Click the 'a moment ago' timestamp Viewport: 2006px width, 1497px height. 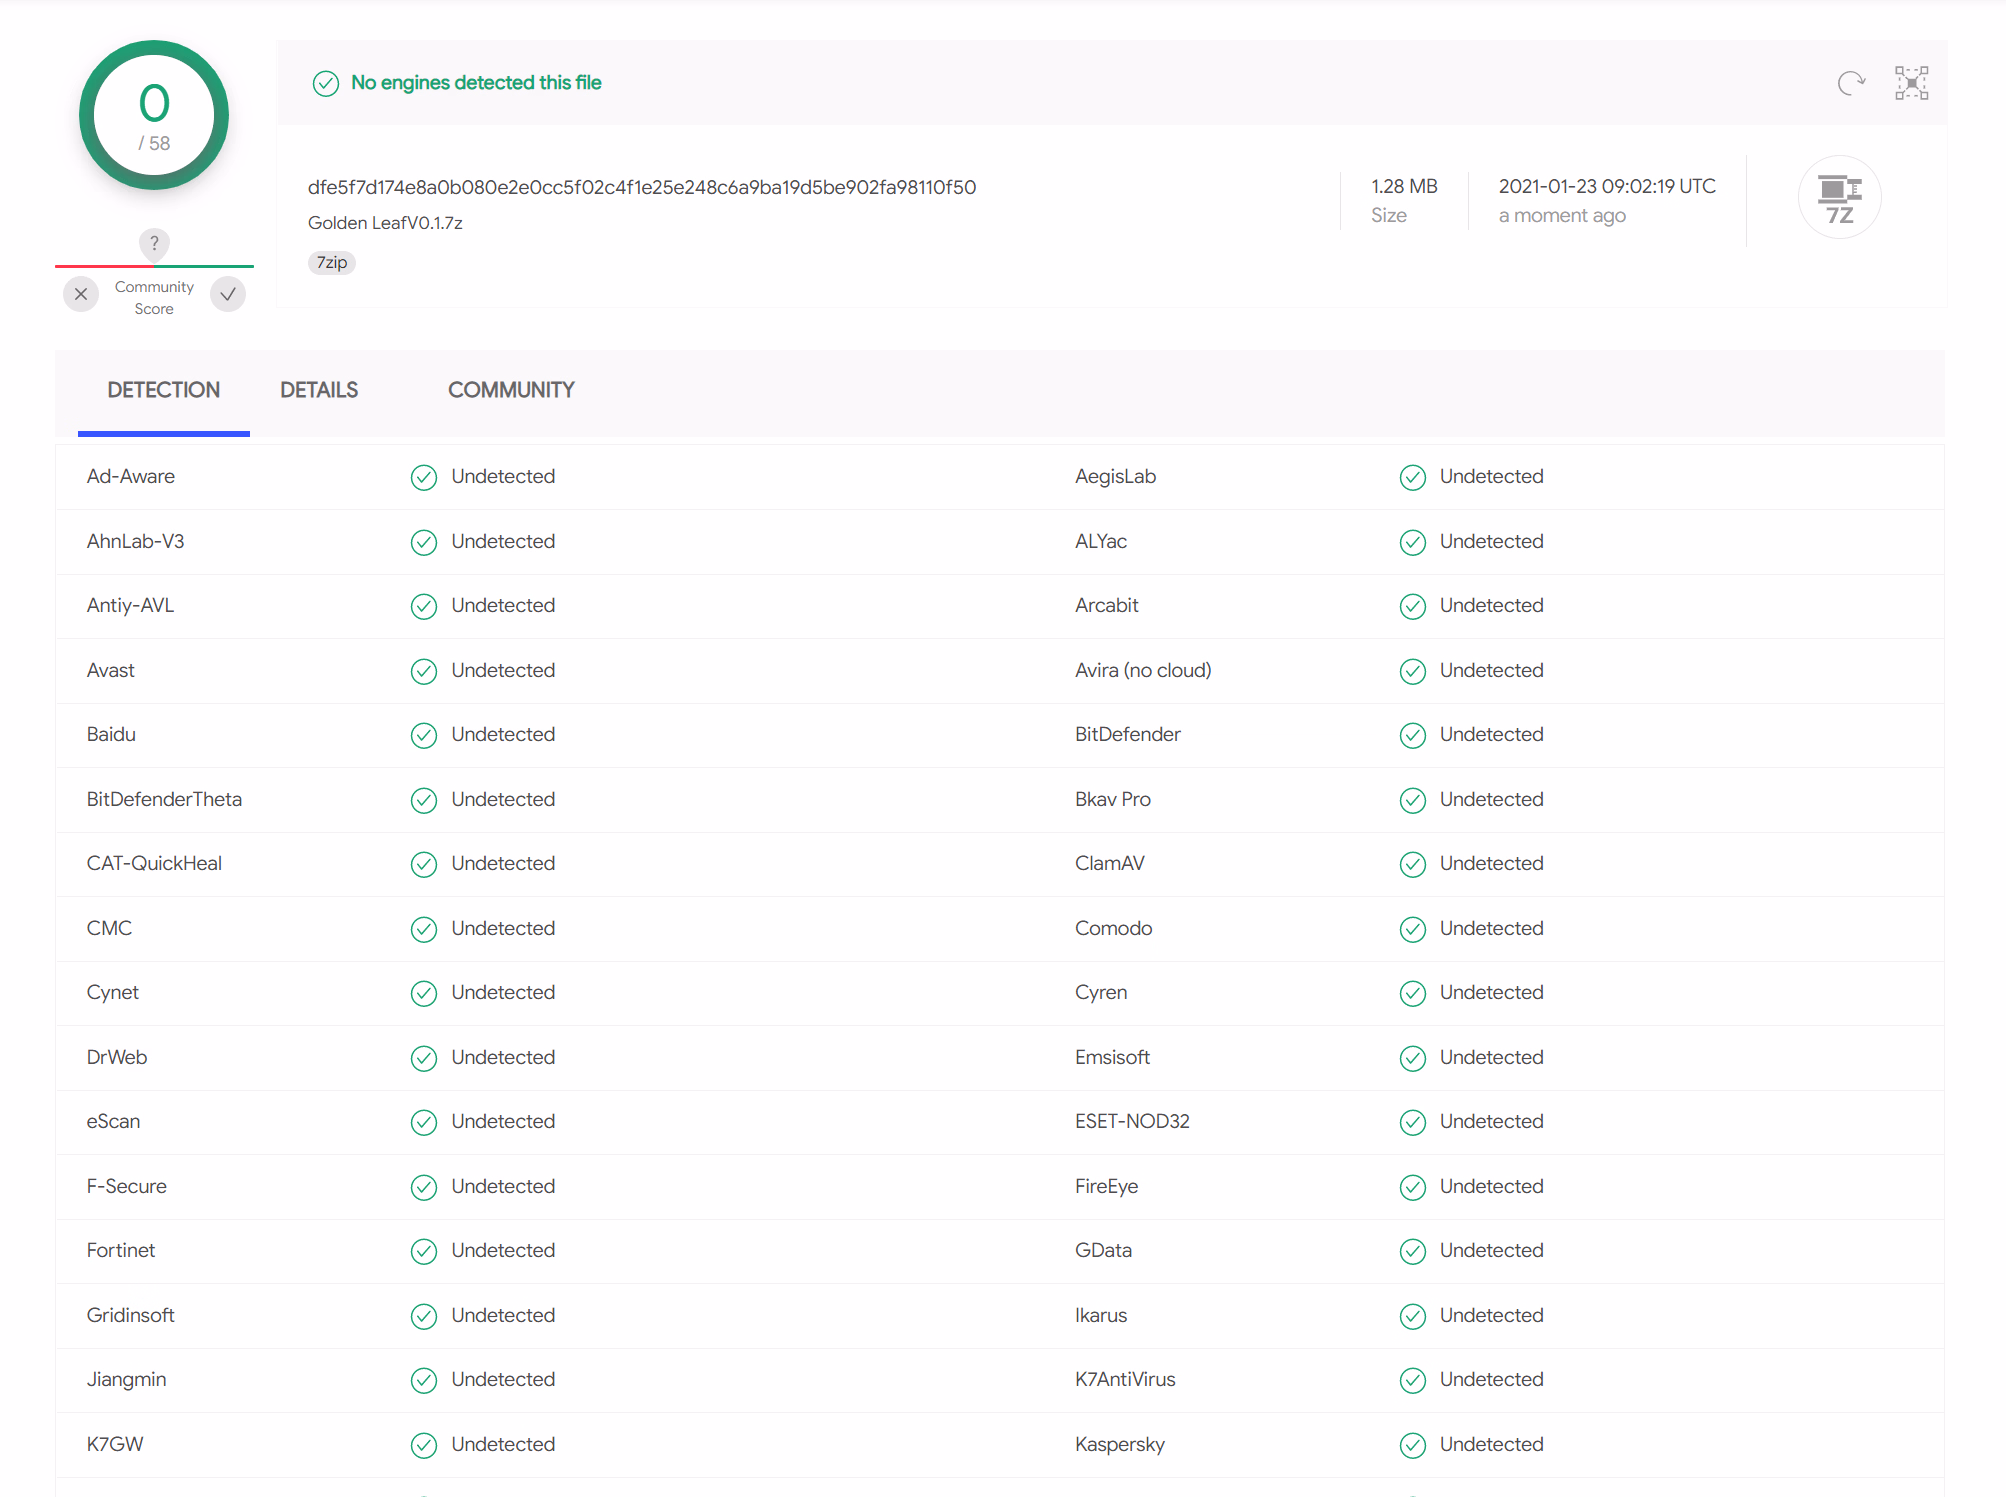(1562, 215)
